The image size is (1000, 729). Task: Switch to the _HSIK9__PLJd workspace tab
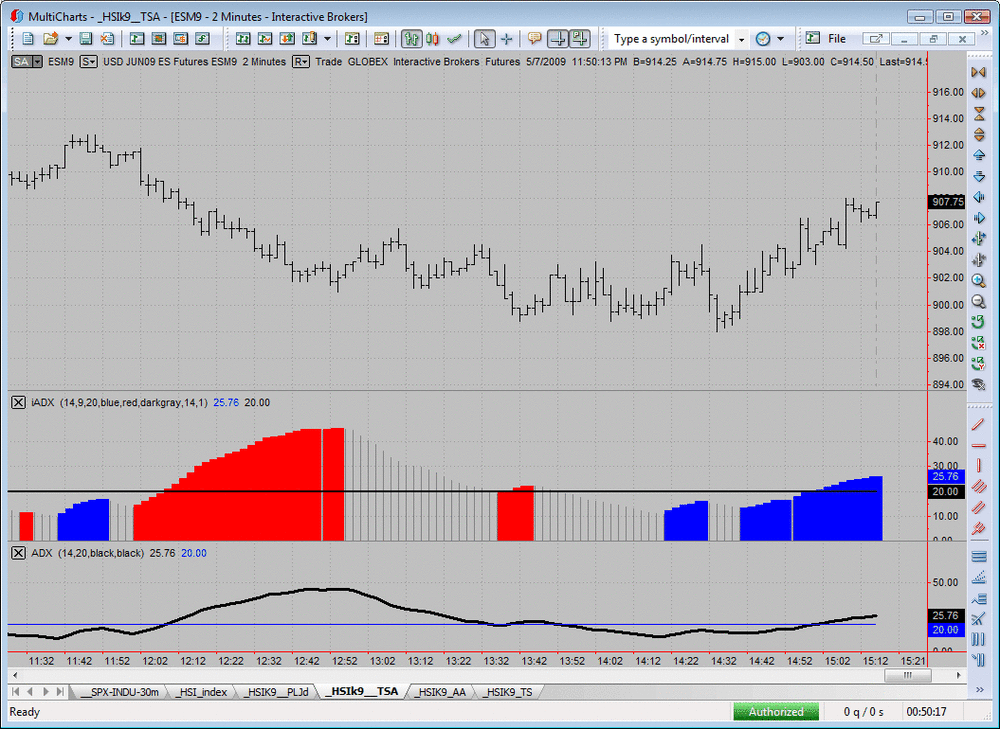click(x=276, y=692)
